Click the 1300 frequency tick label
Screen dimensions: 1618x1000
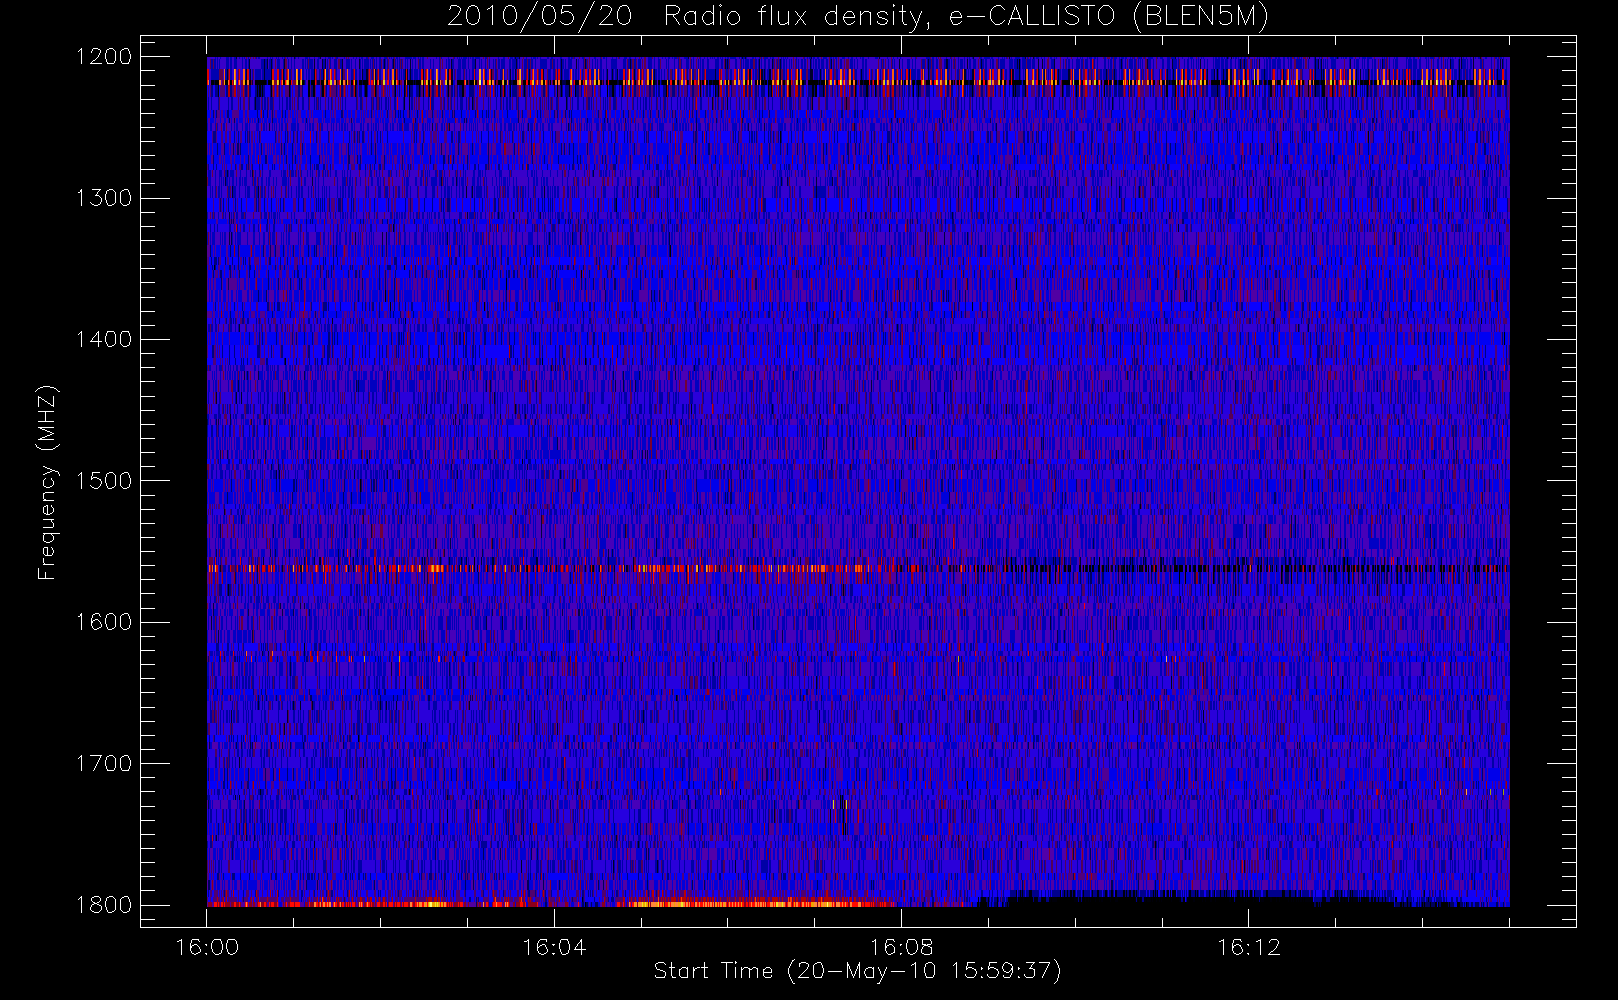[x=104, y=198]
